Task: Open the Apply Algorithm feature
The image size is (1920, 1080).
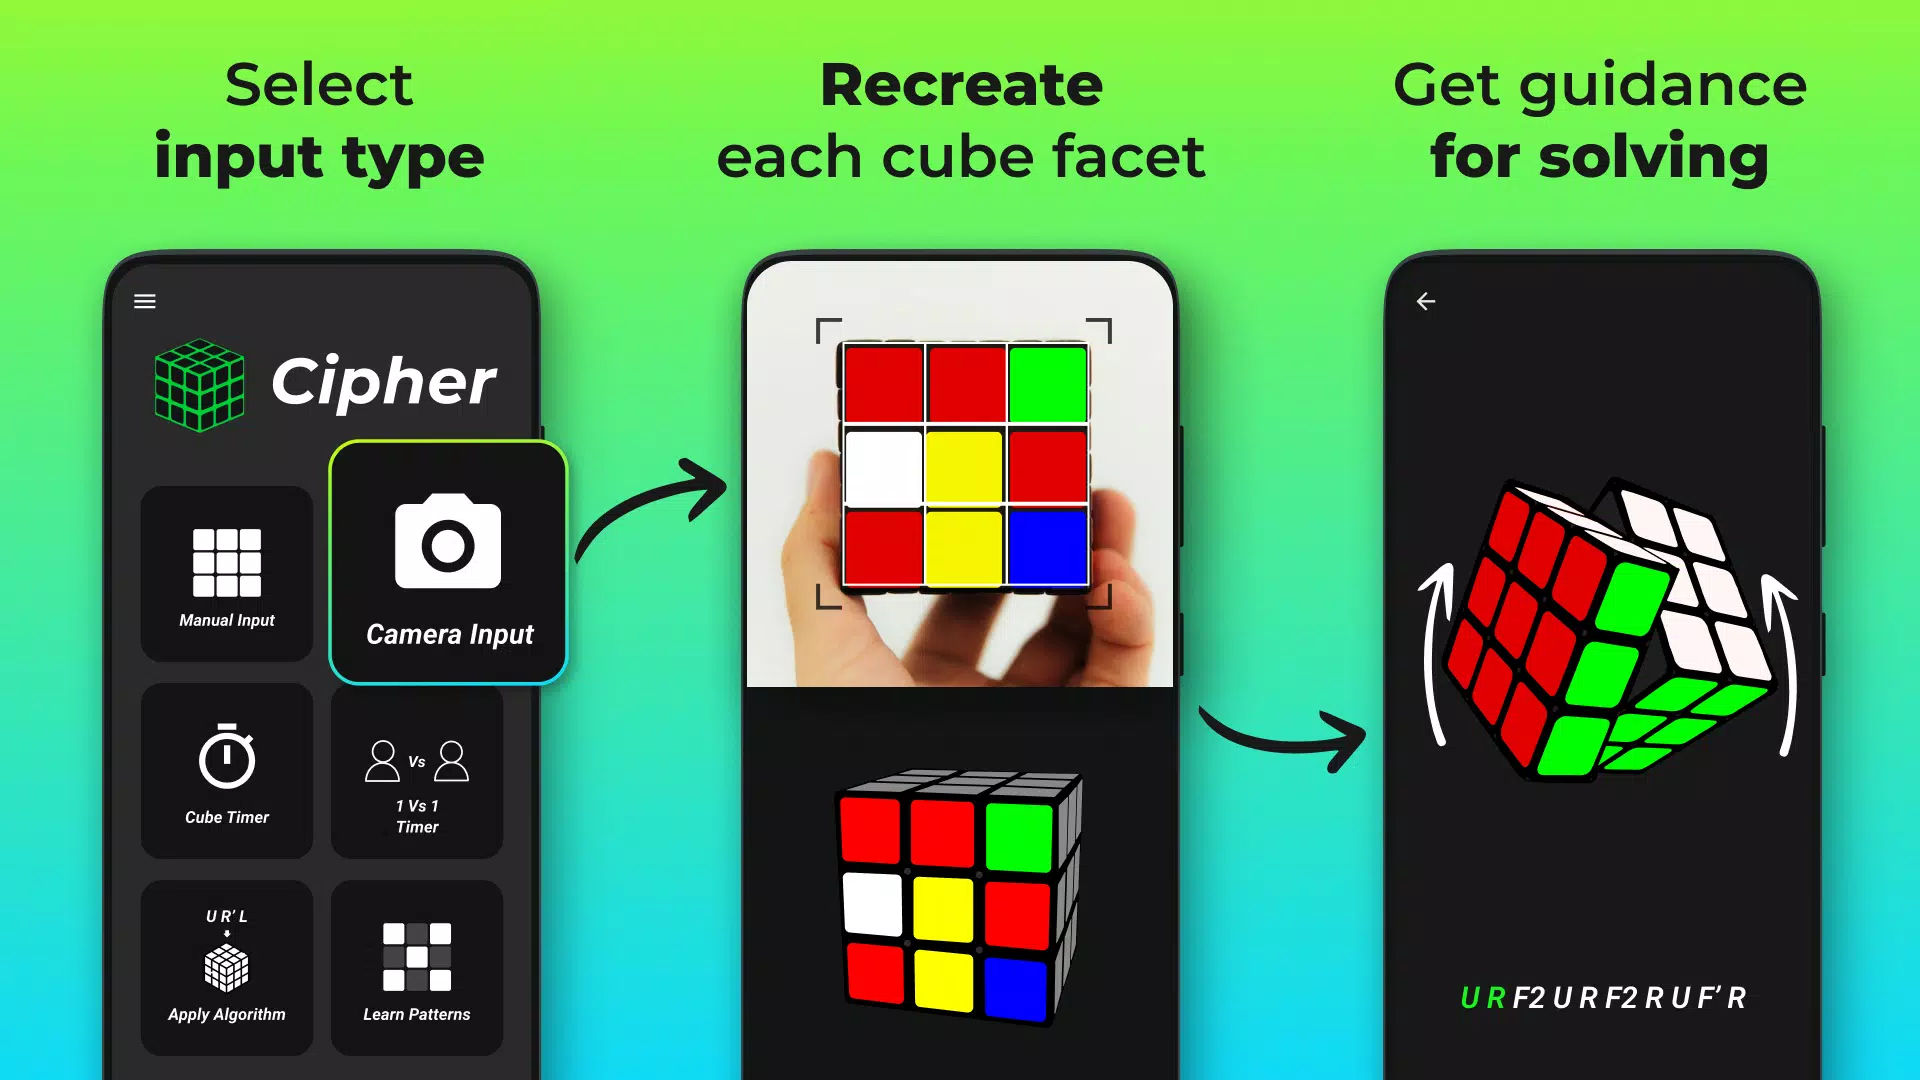Action: (225, 964)
